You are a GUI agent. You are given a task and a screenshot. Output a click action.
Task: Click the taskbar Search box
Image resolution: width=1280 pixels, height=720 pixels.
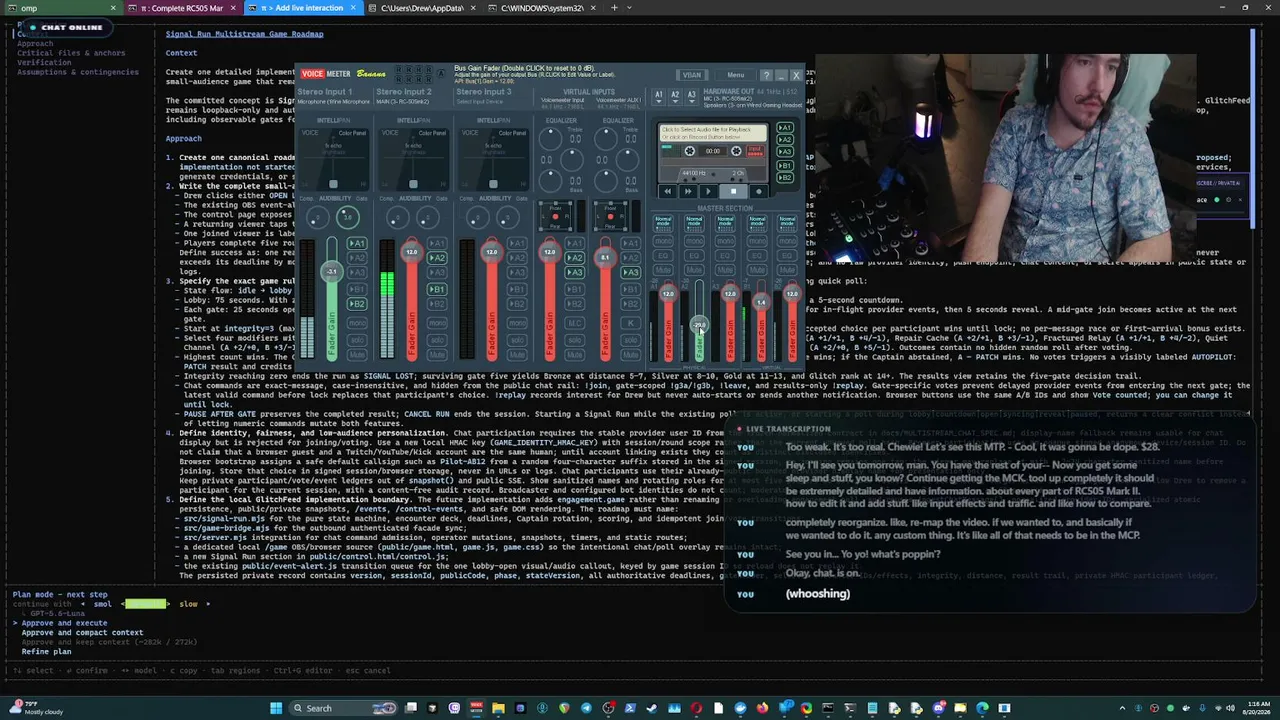pos(342,708)
